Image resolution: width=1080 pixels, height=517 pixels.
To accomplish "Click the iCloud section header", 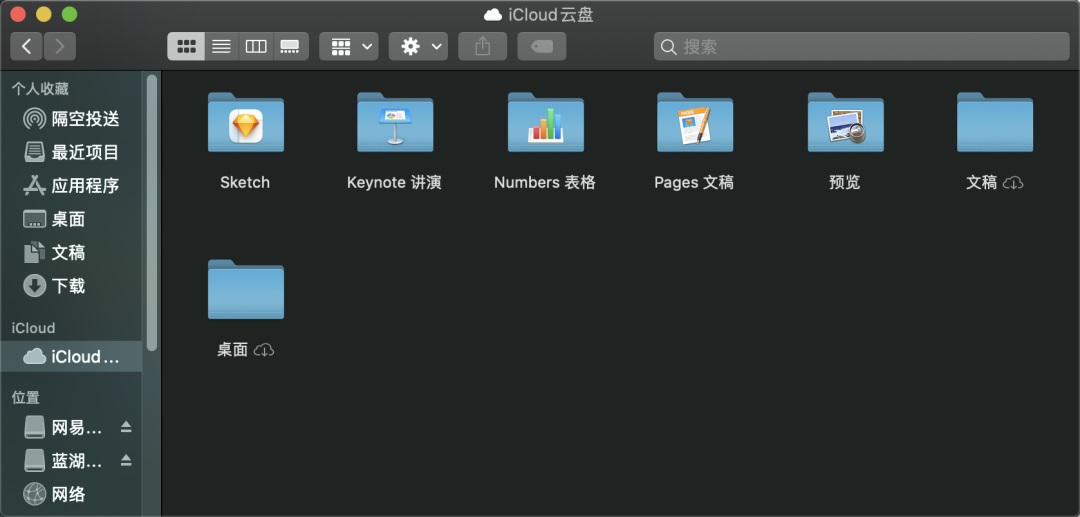I will (33, 328).
